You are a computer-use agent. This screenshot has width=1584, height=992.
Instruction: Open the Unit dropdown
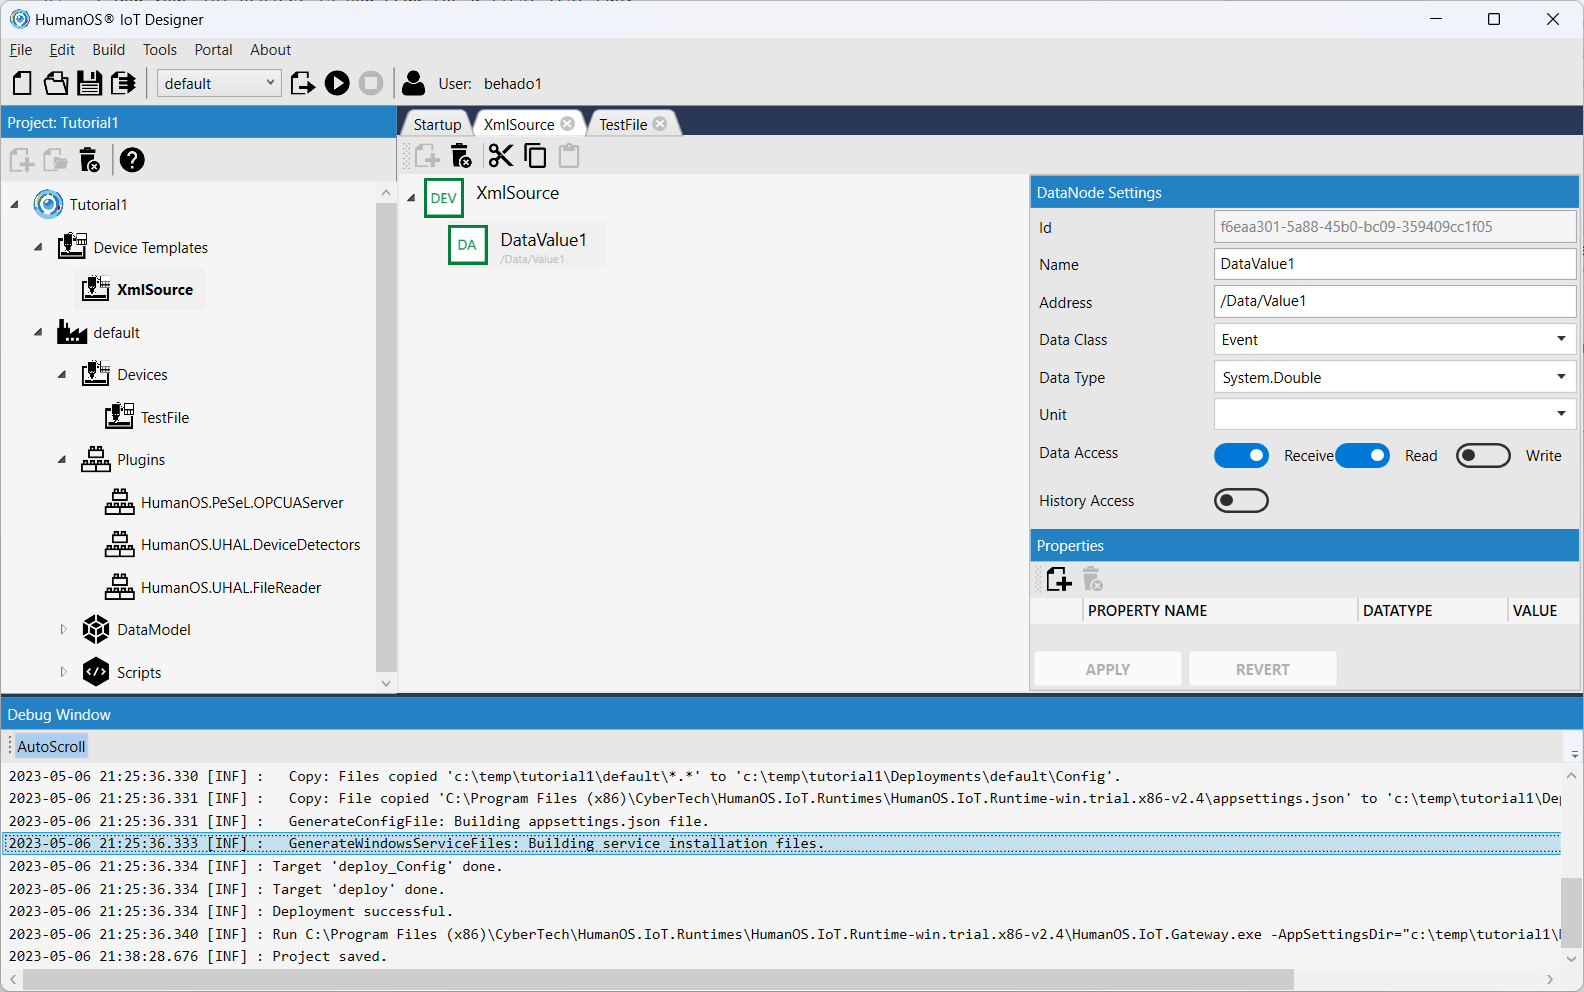(1395, 414)
